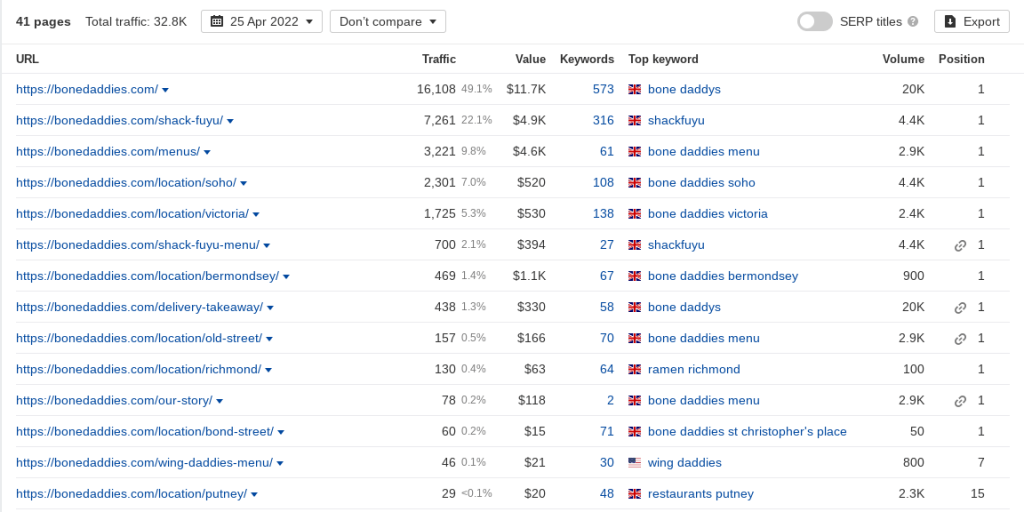Viewport: 1024px width, 512px height.
Task: Click the UK flag beside bone daddies victoria
Action: (634, 214)
